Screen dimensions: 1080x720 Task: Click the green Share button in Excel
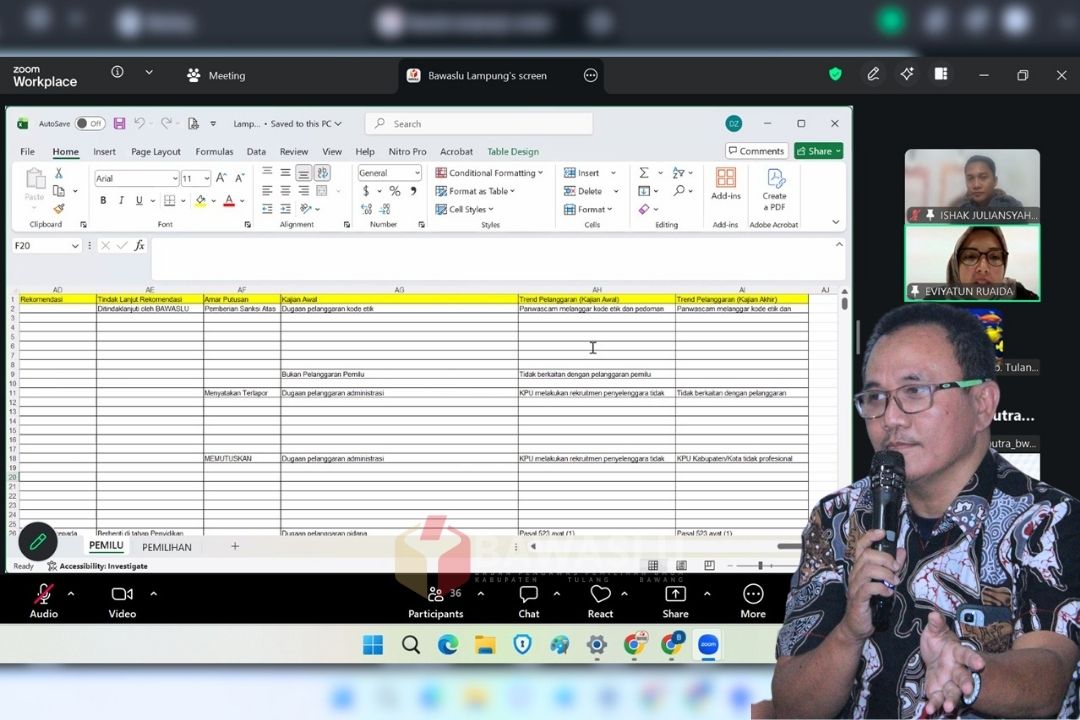(x=818, y=151)
